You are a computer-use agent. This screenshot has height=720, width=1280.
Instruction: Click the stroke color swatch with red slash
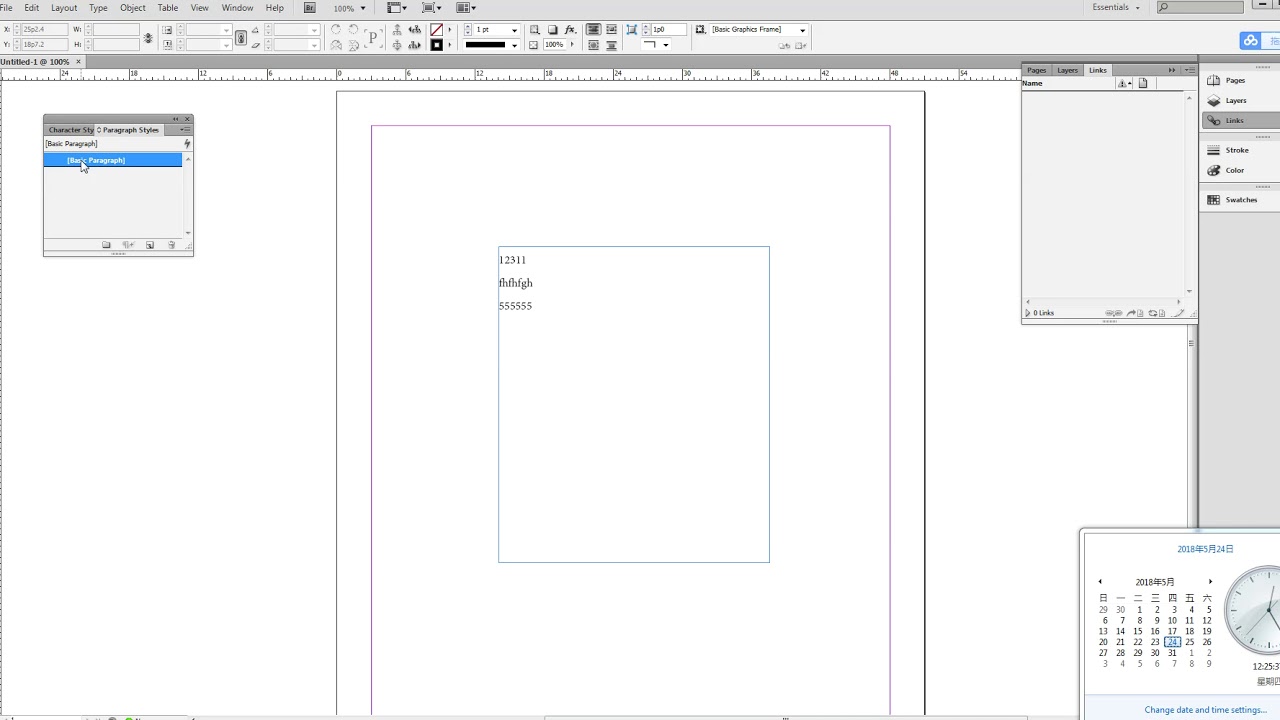click(436, 30)
